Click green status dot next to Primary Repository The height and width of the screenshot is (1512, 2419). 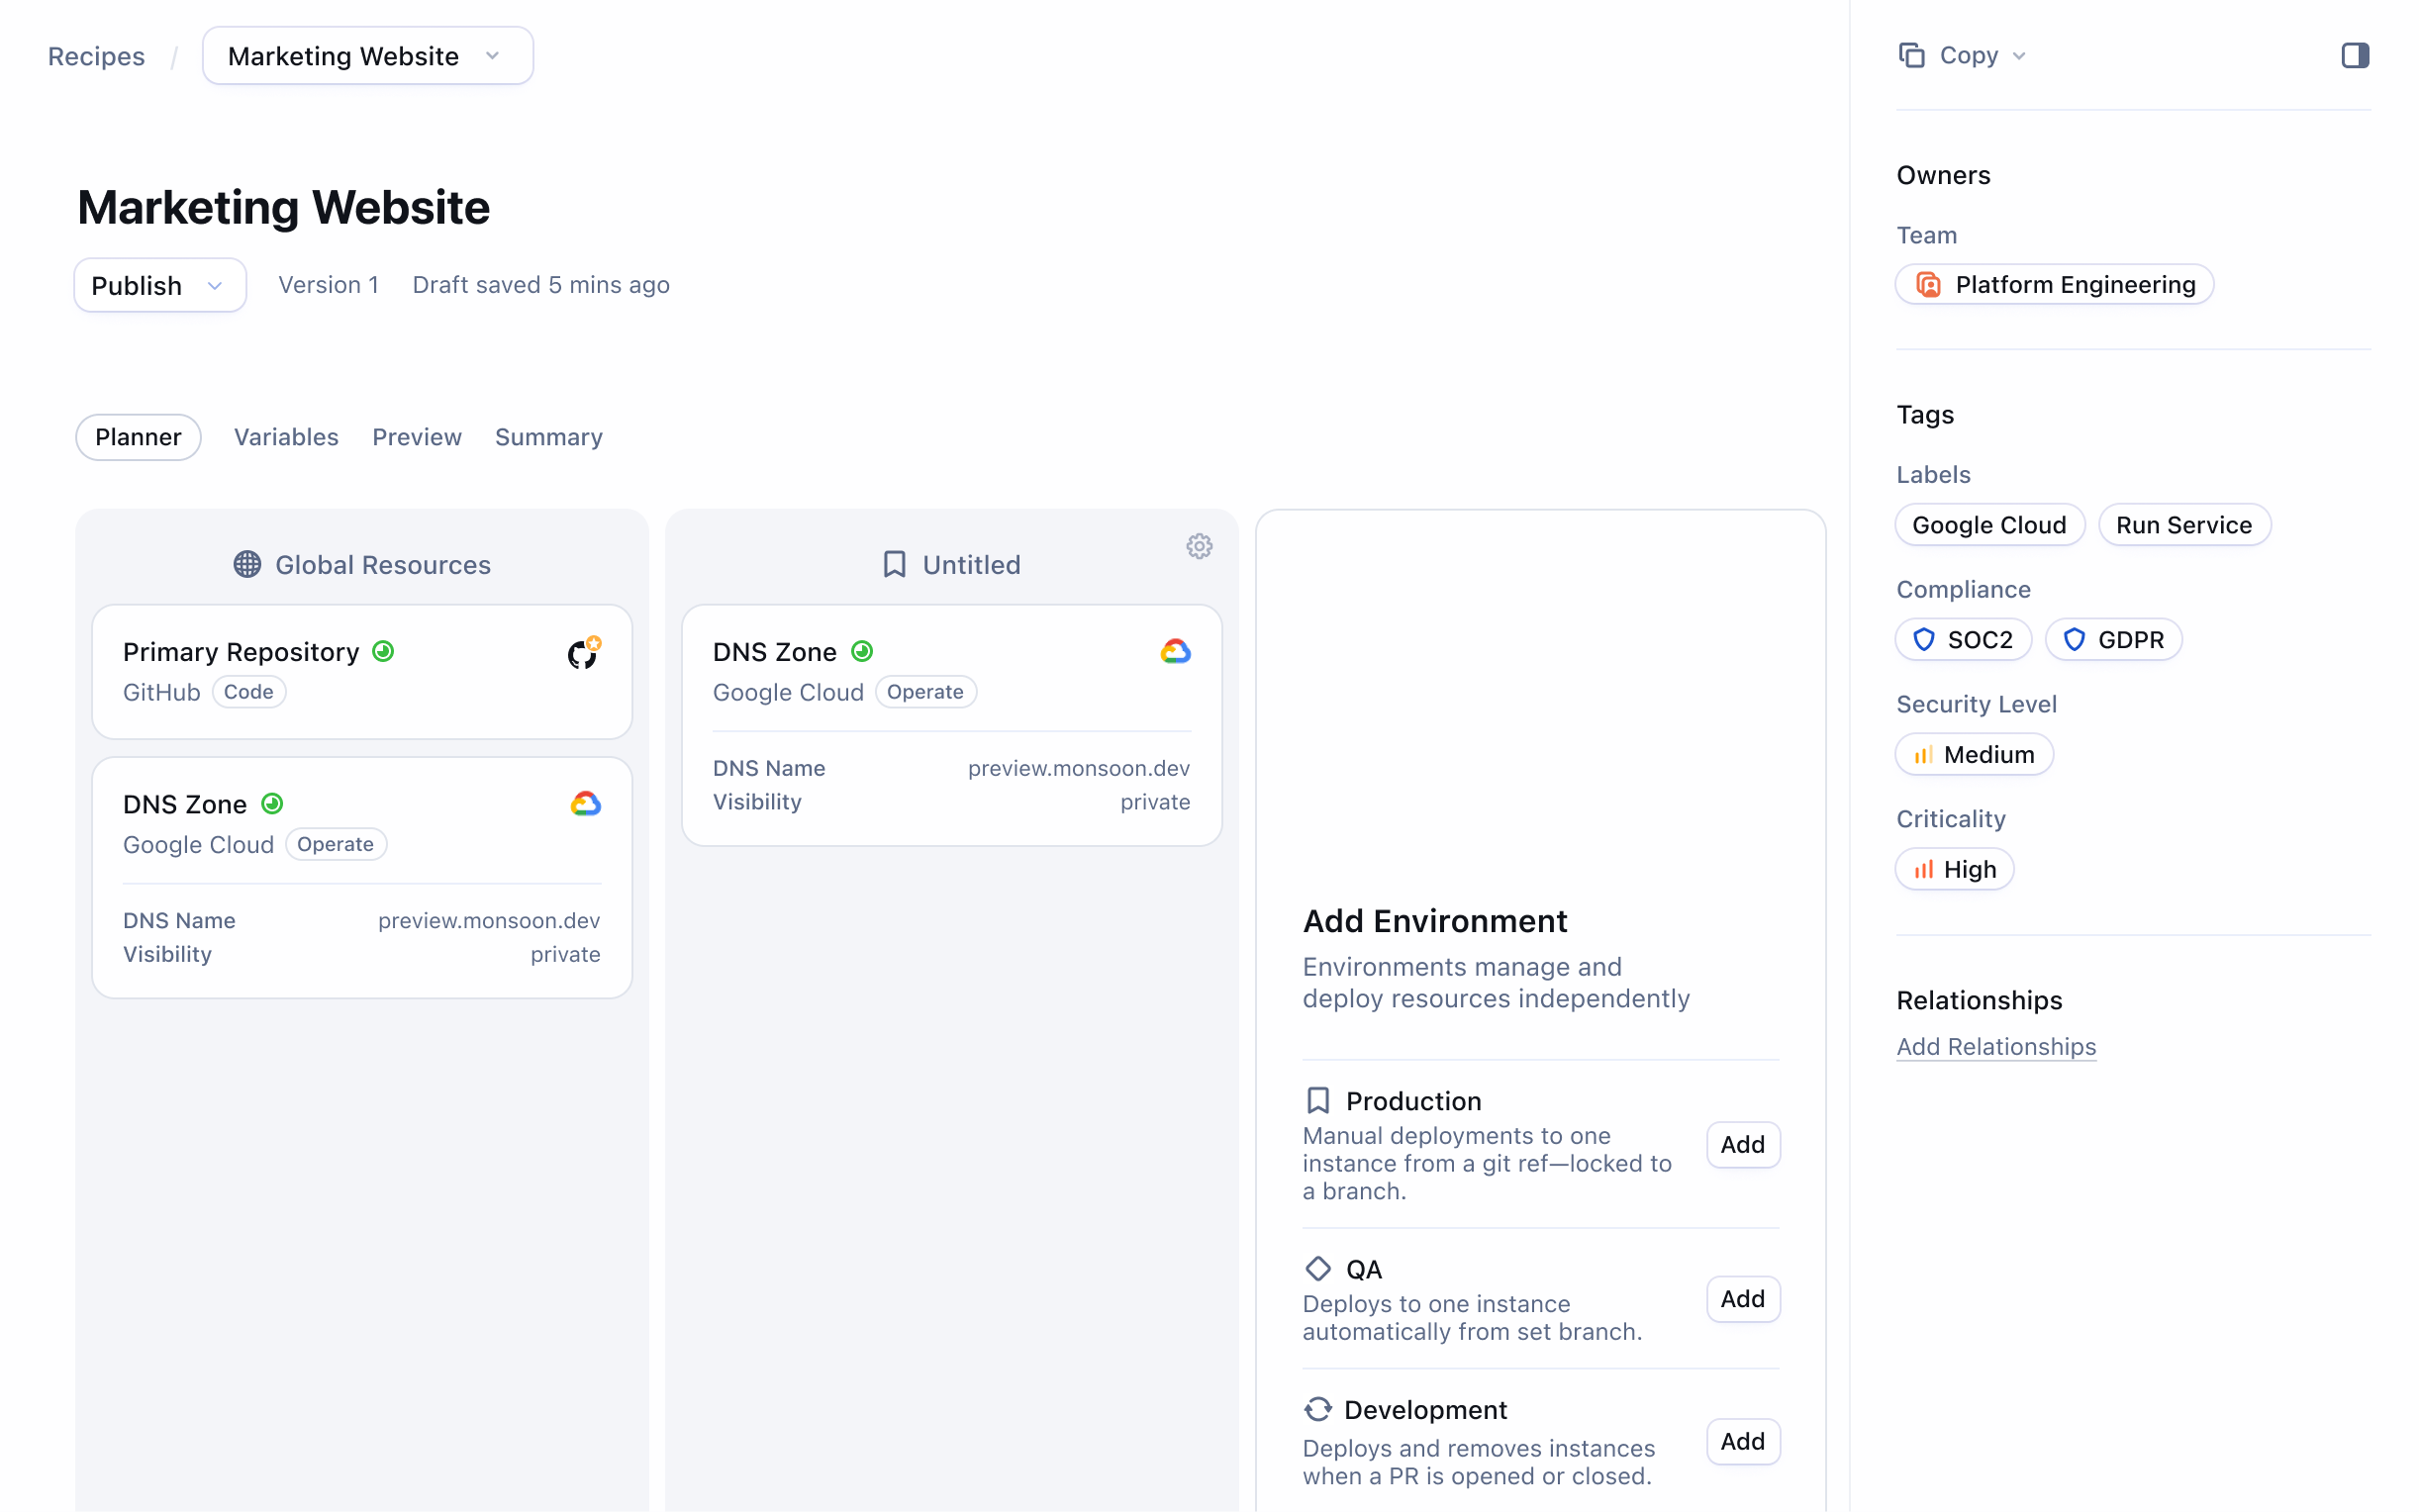pyautogui.click(x=383, y=651)
